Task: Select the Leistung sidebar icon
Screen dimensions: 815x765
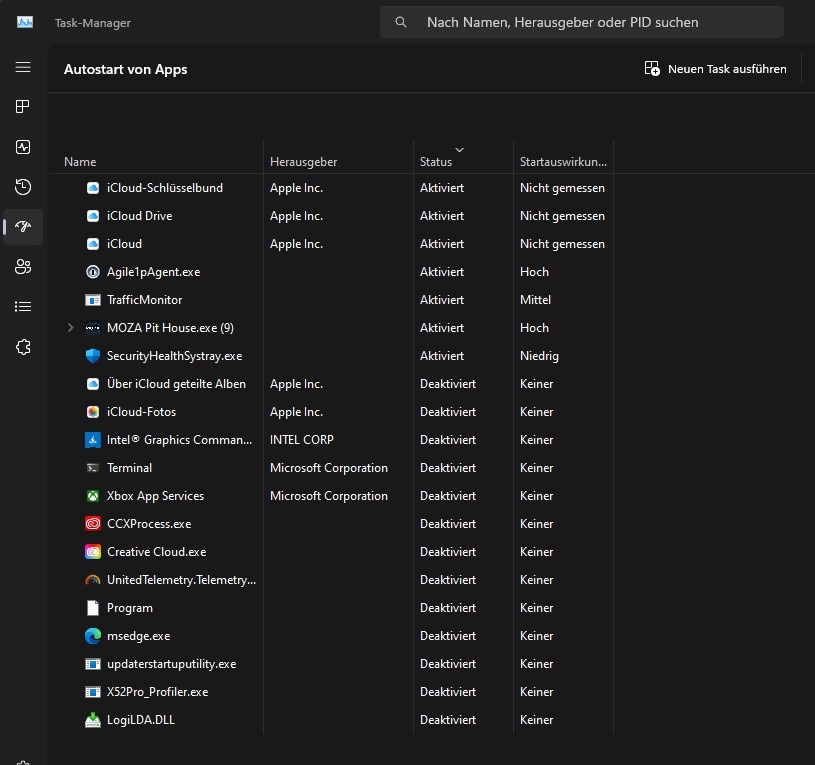Action: point(22,147)
